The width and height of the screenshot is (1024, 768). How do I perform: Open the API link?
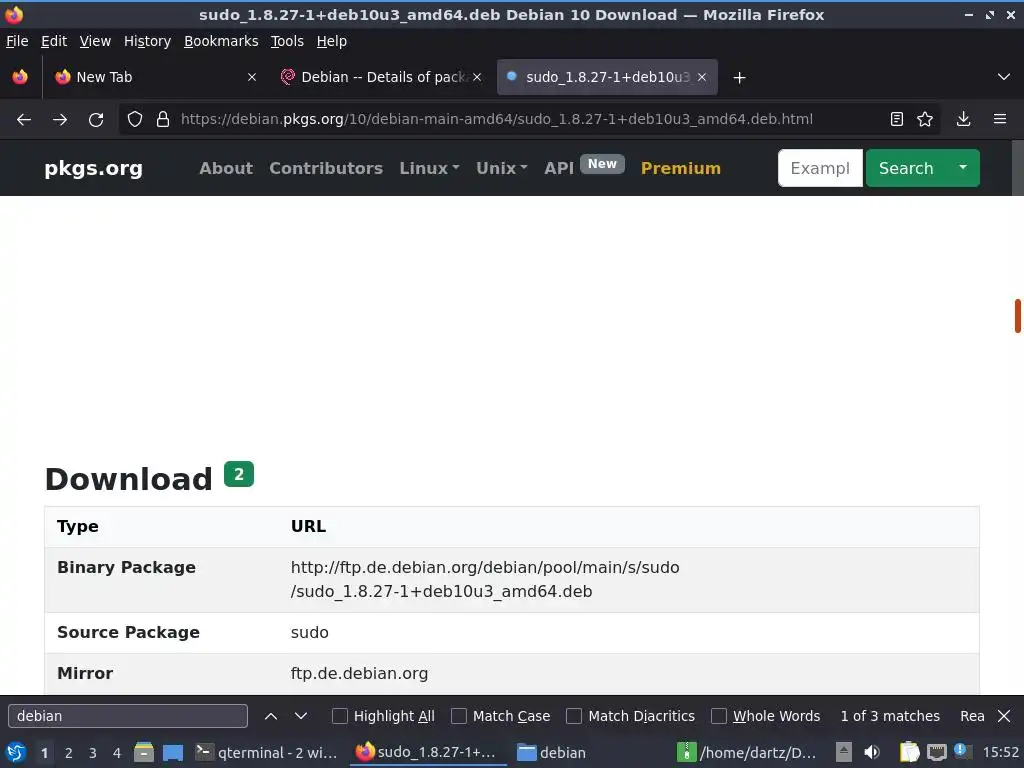(x=559, y=168)
